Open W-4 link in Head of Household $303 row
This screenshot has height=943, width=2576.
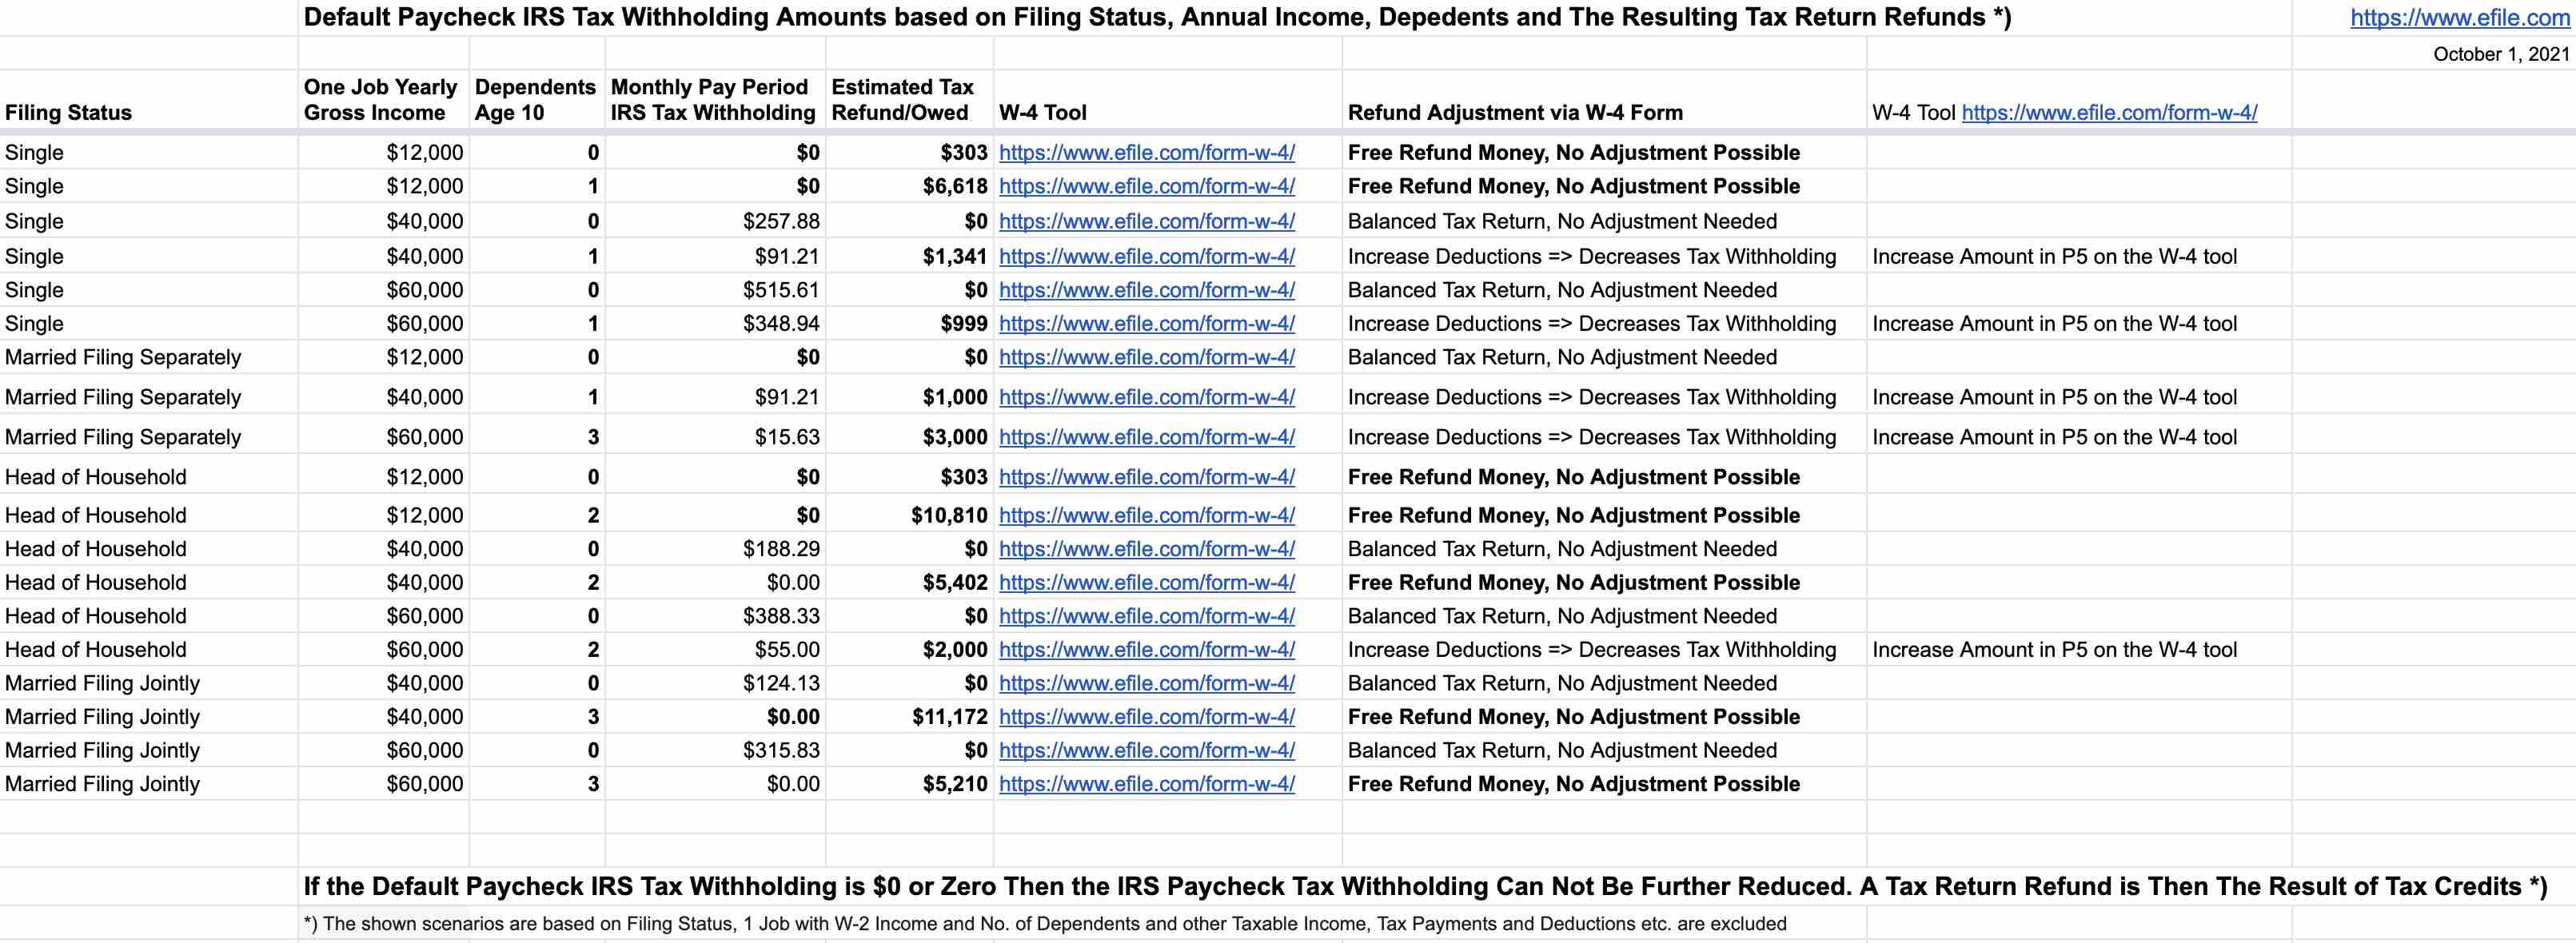[x=1147, y=477]
